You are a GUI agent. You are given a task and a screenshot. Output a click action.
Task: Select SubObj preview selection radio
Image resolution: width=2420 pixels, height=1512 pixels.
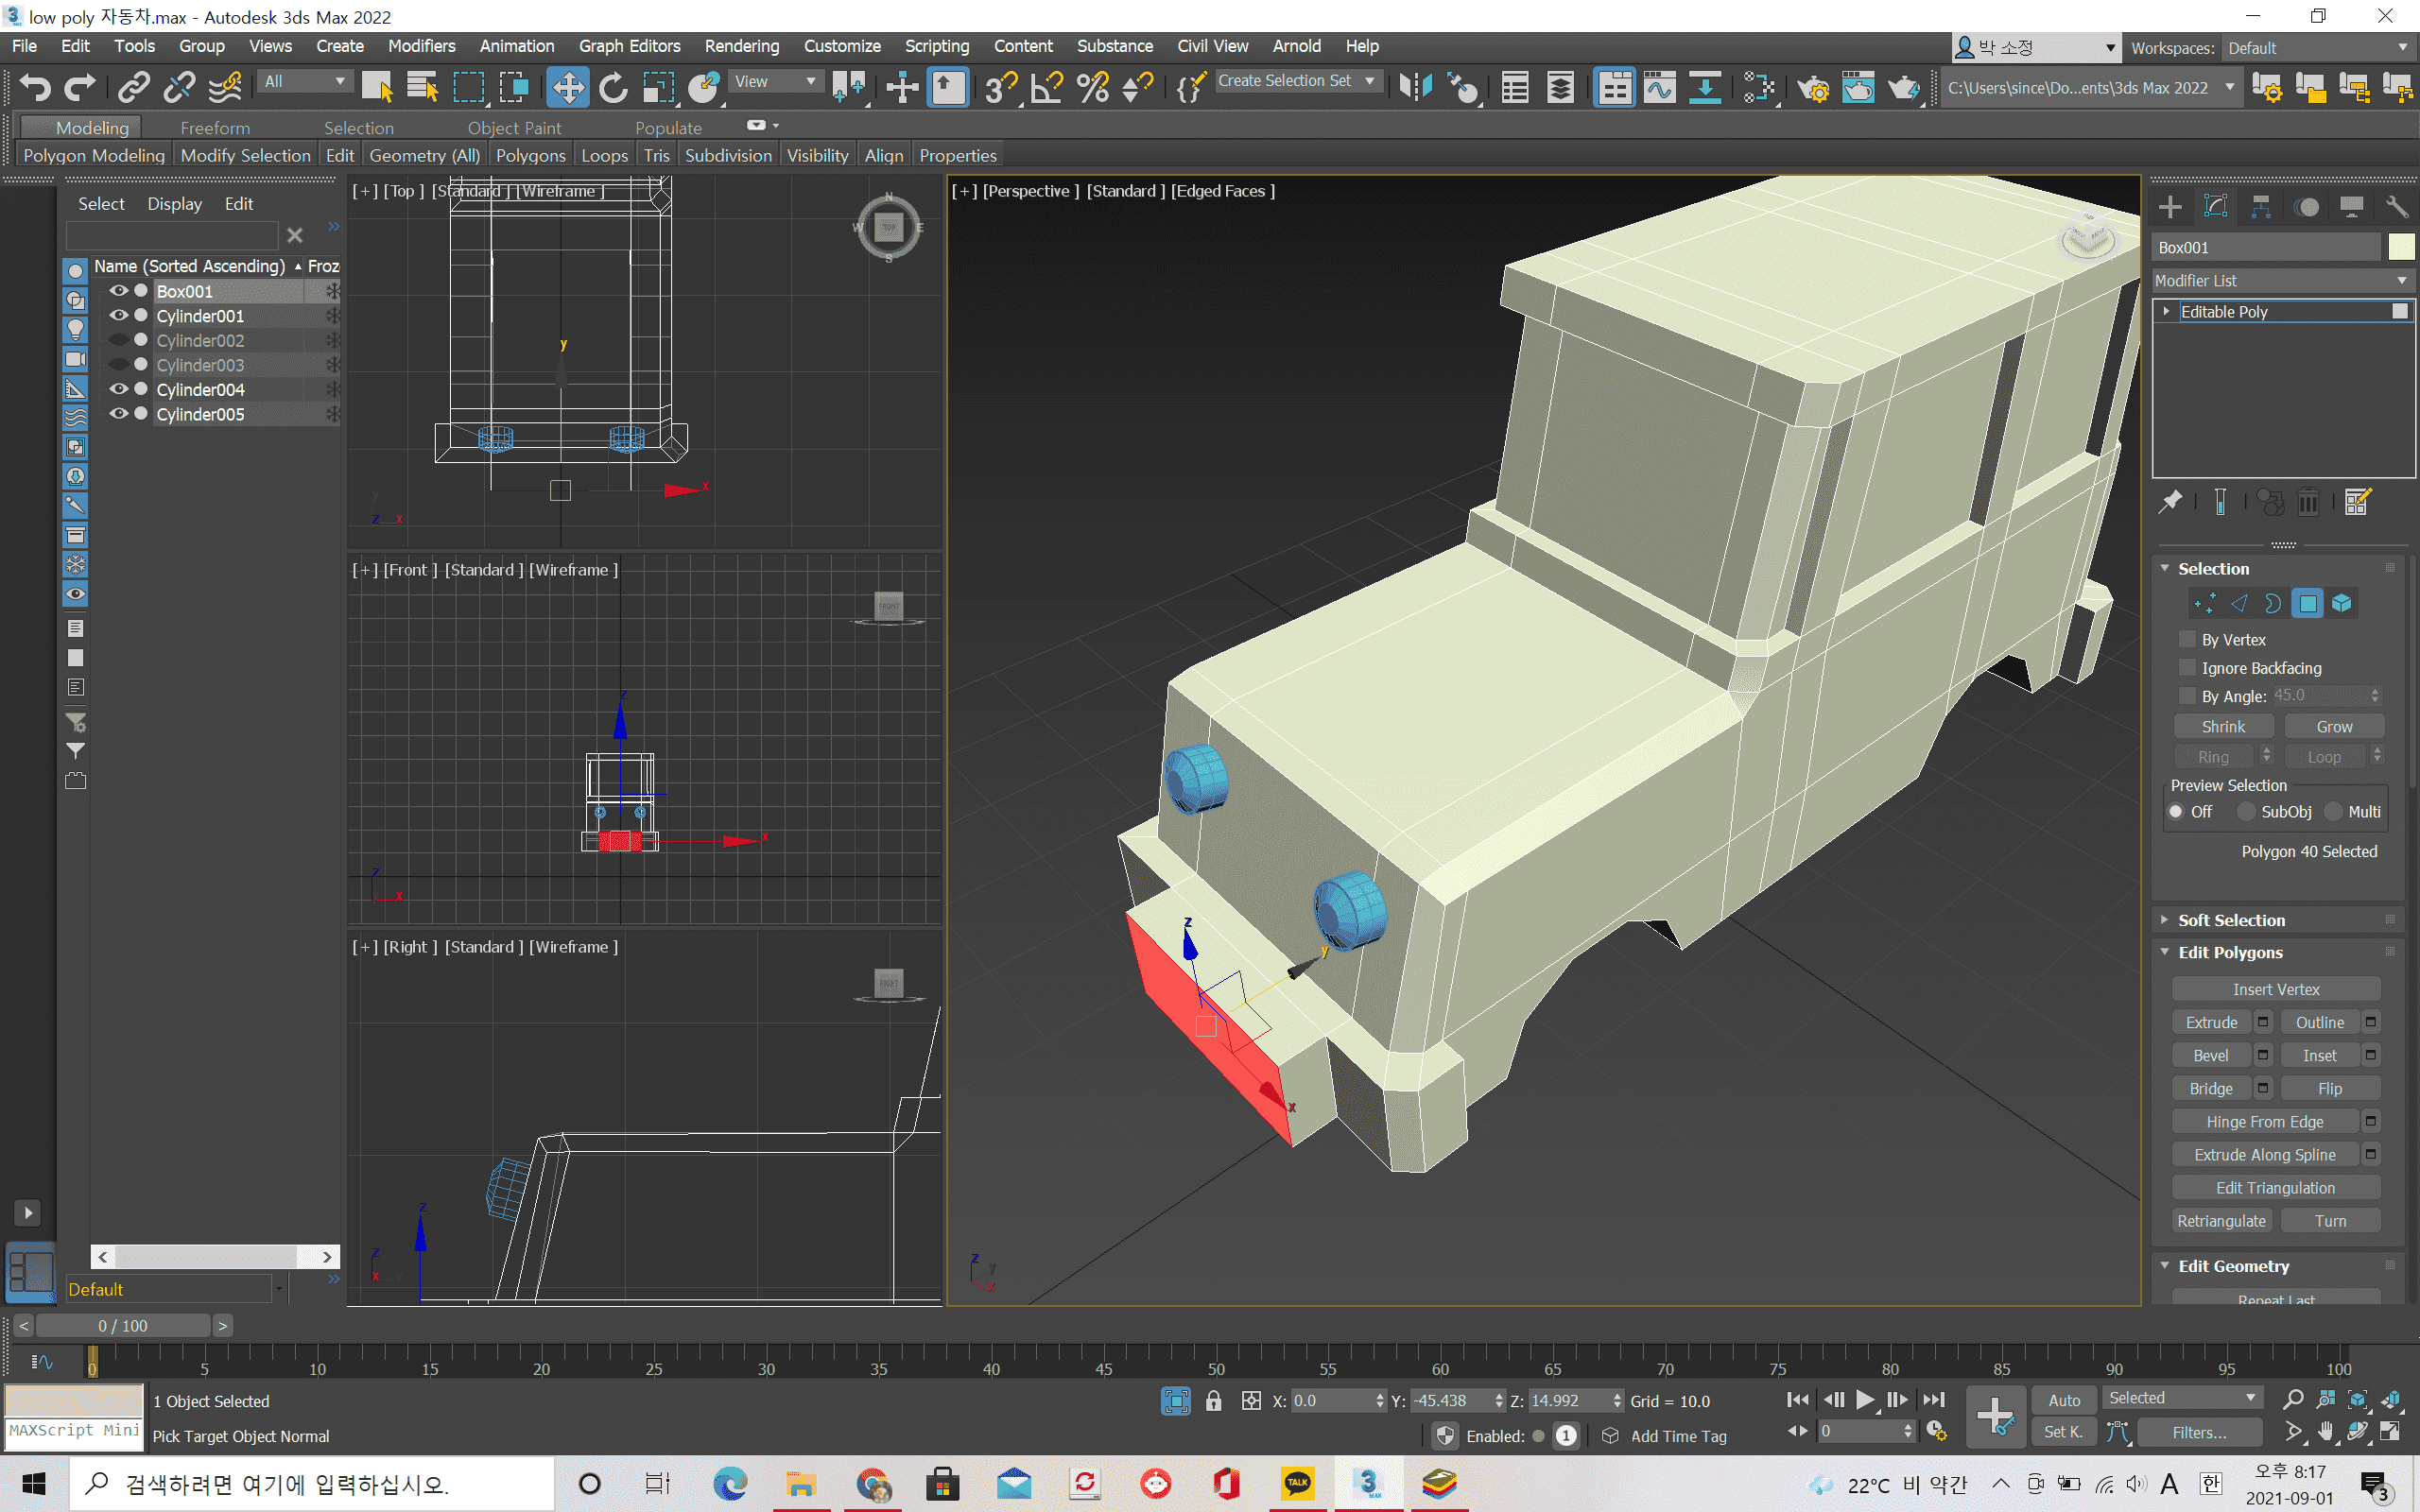(x=2247, y=811)
